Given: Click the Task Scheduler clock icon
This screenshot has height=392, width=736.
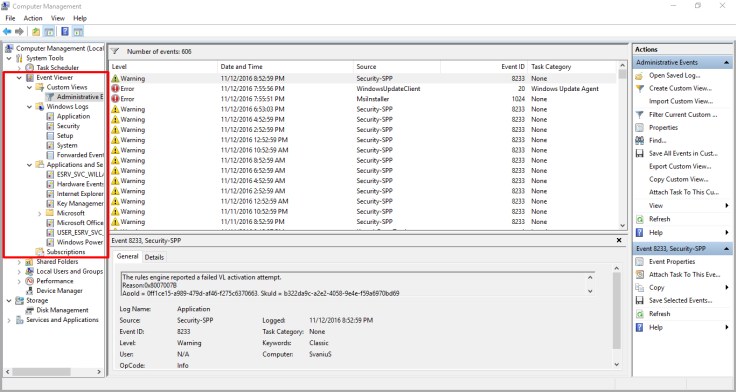Looking at the screenshot, I should click(30, 68).
